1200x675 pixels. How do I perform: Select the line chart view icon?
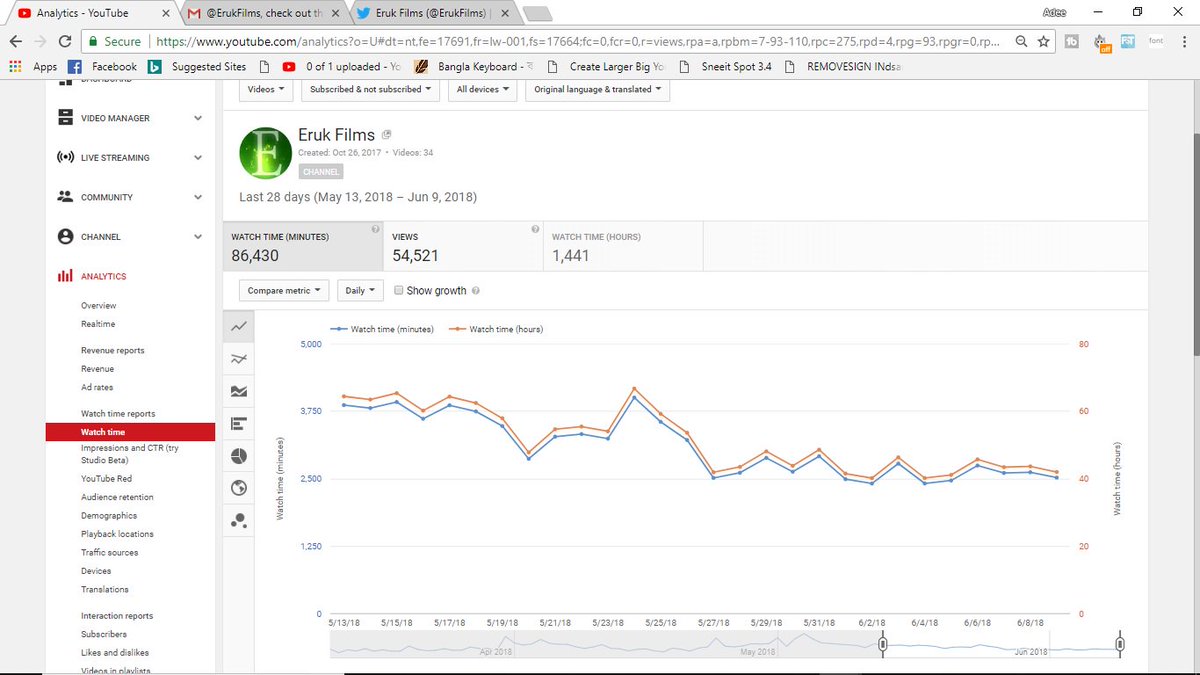238,327
